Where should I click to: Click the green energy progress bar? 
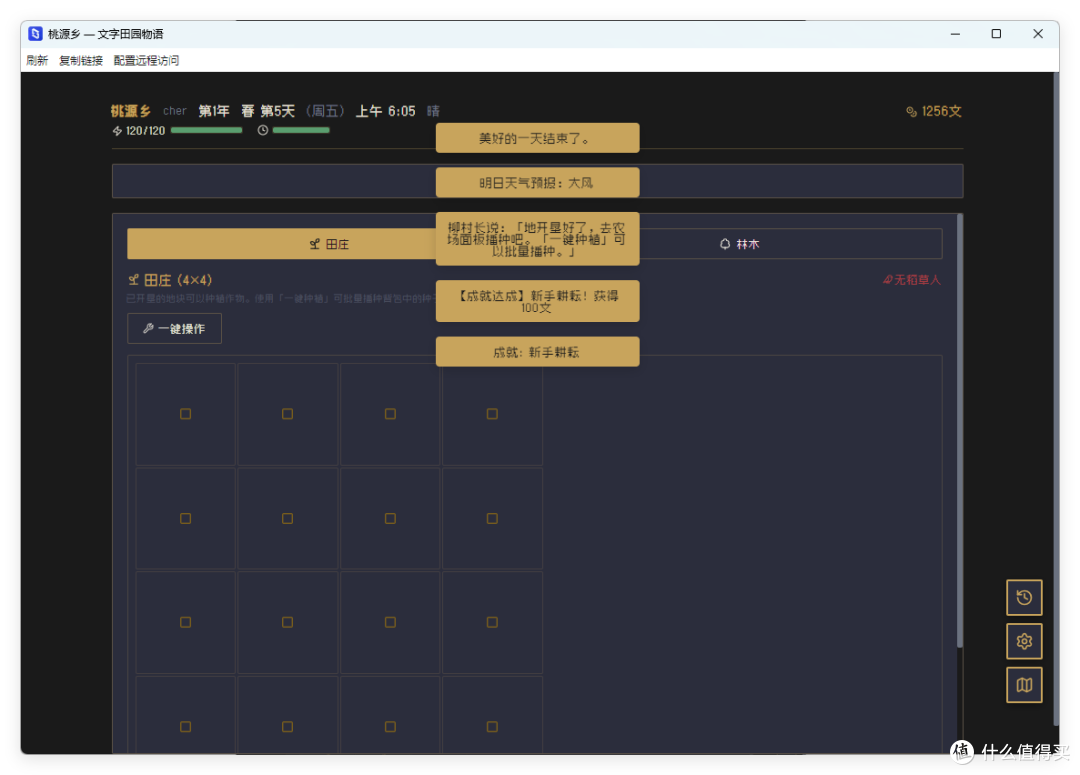tap(207, 130)
